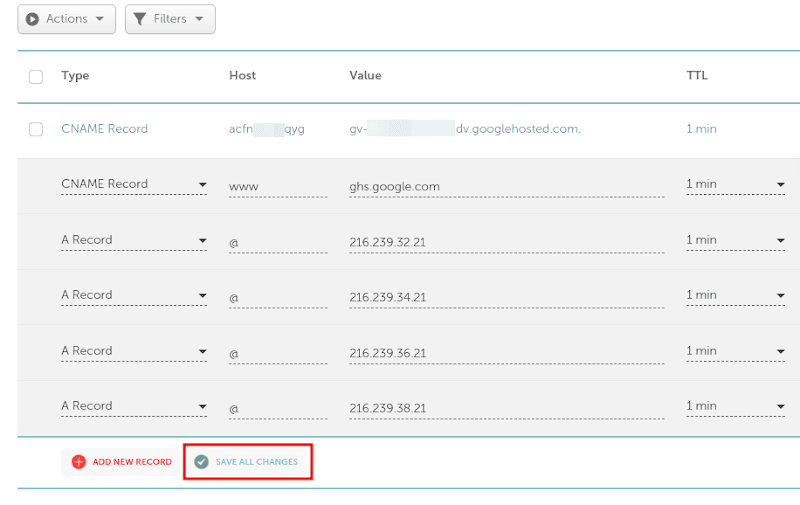Open the Actions dropdown menu
Screen dimensions: 800x505
pyautogui.click(x=66, y=19)
